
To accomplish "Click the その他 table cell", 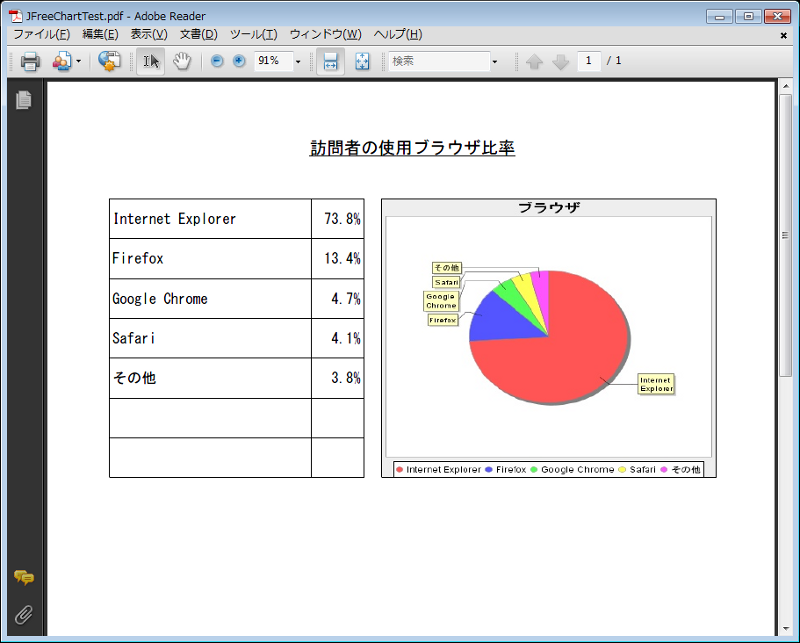I will 210,378.
